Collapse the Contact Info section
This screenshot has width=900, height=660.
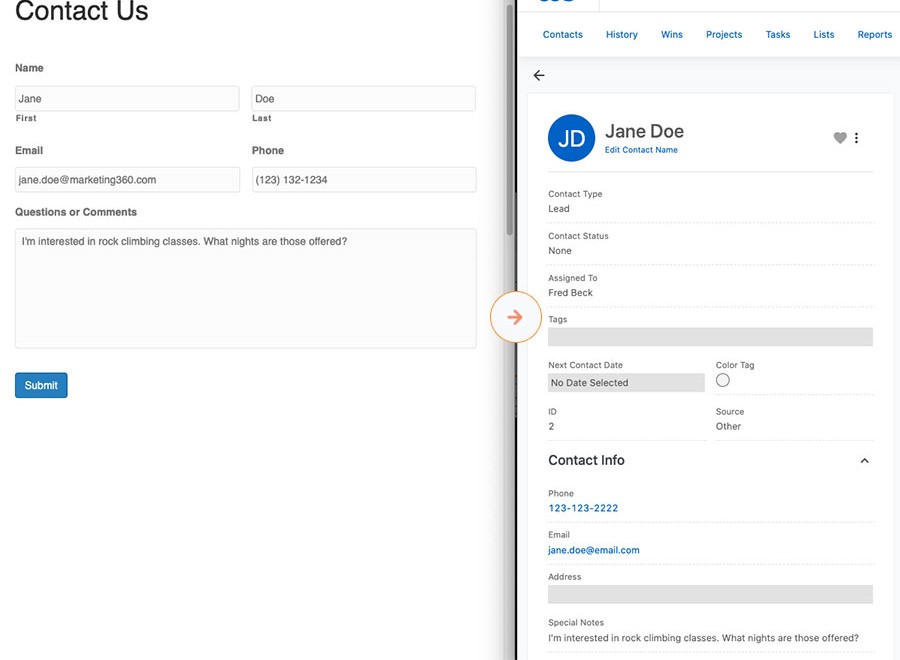(864, 461)
